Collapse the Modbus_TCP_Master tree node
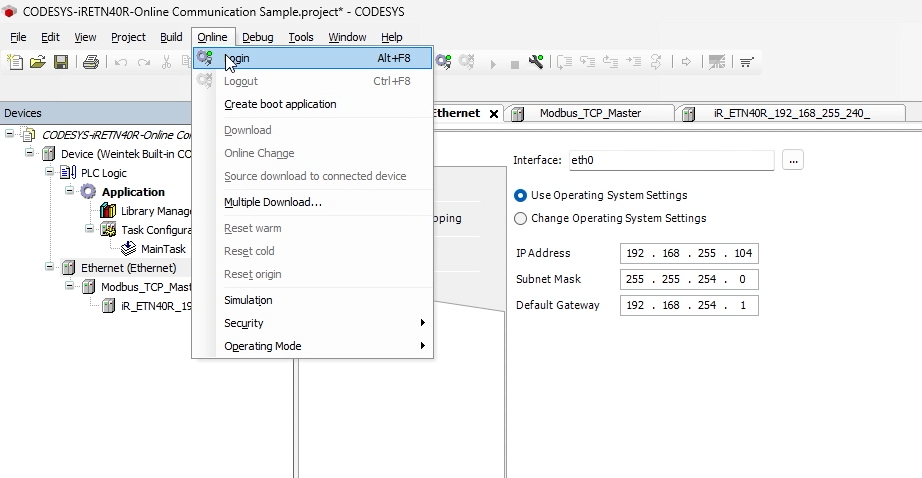Viewport: 922px width, 478px height. pyautogui.click(x=69, y=286)
